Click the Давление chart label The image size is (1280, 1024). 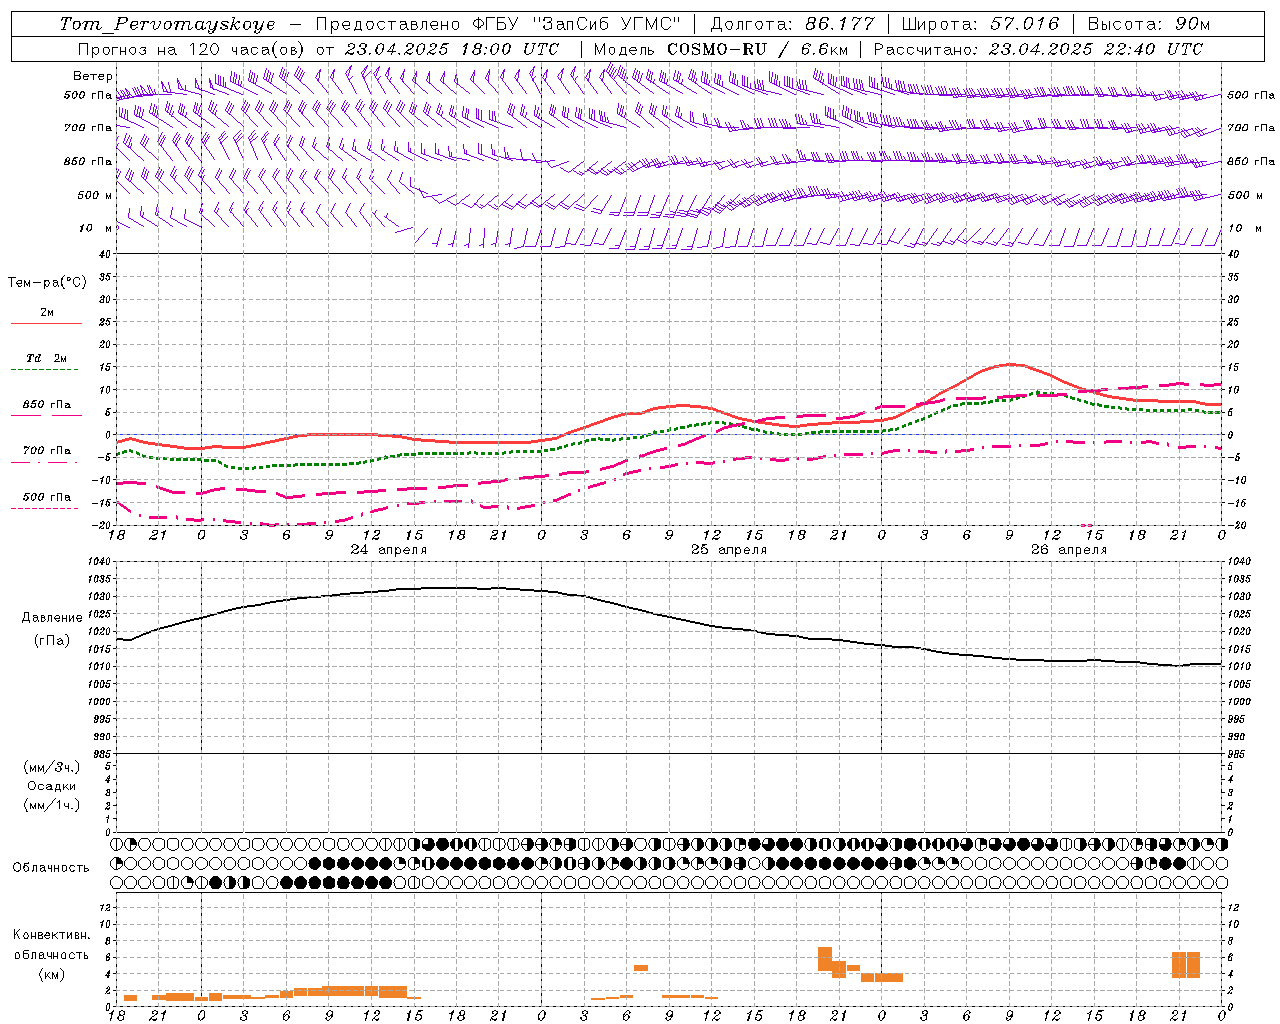tap(52, 618)
